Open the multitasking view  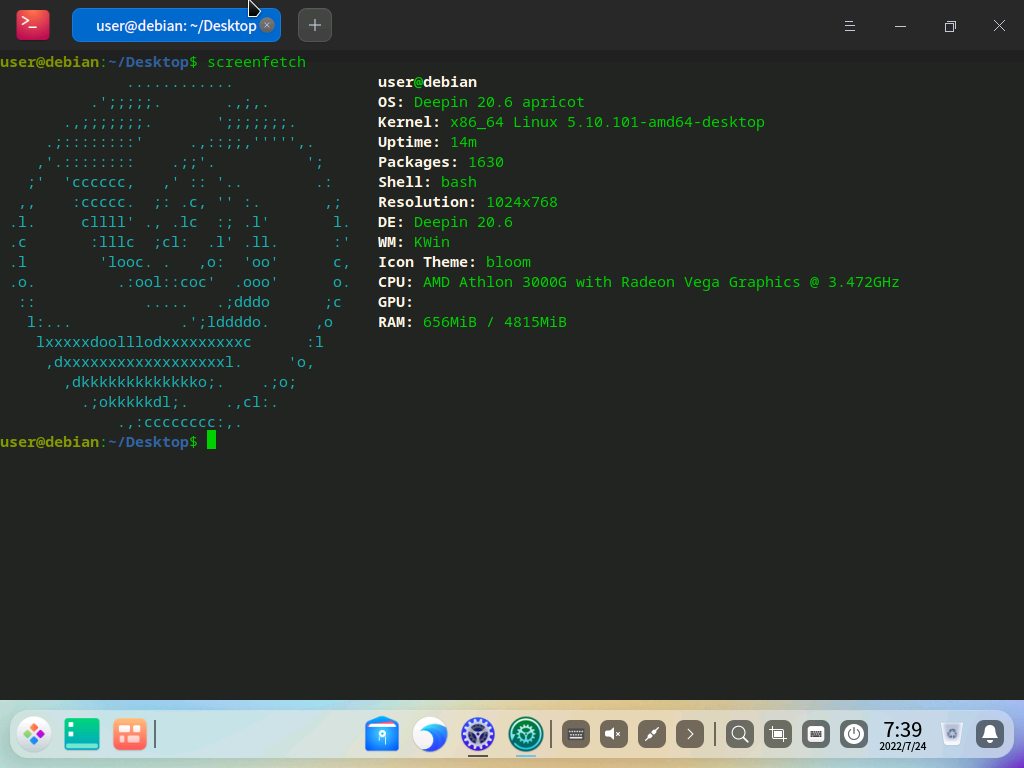point(130,735)
